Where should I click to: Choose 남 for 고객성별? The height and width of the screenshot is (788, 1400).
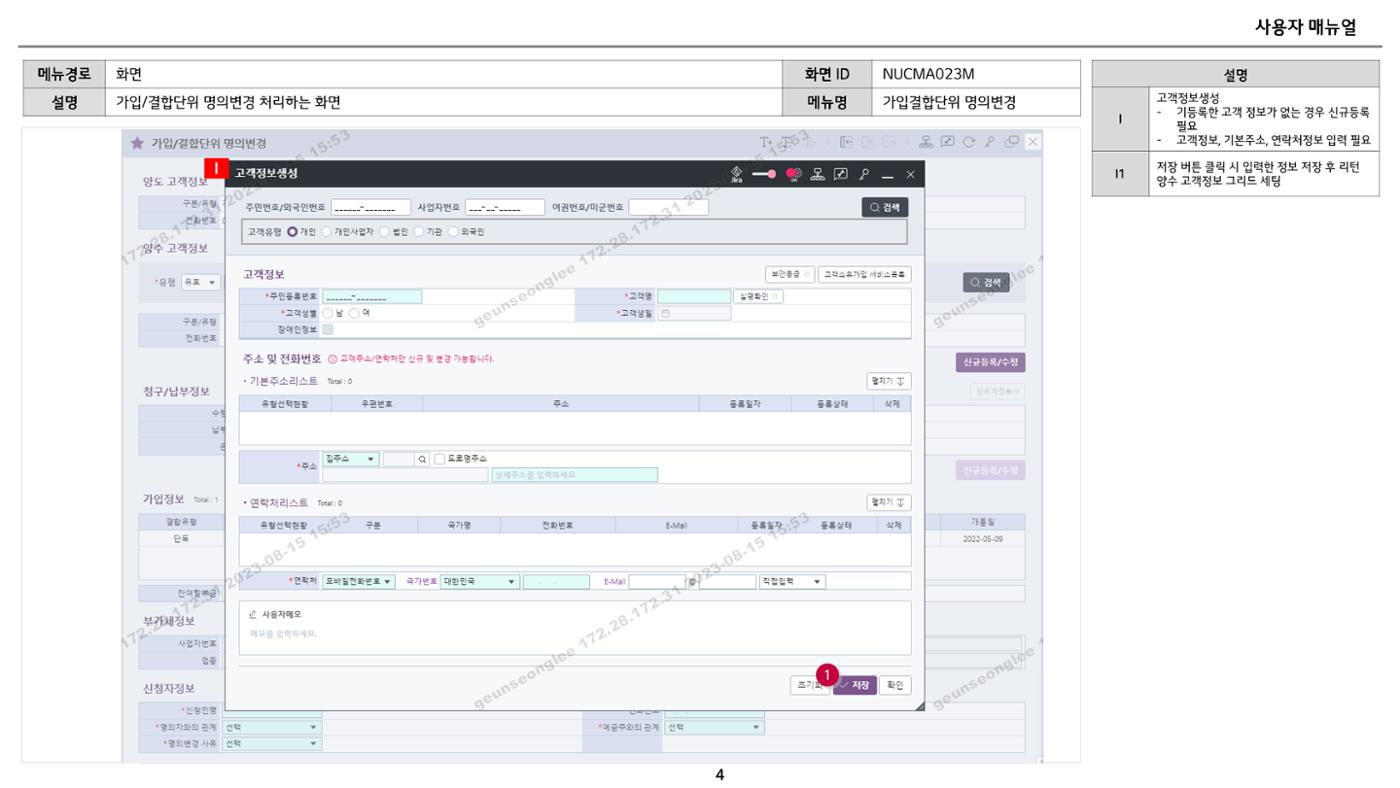[328, 313]
